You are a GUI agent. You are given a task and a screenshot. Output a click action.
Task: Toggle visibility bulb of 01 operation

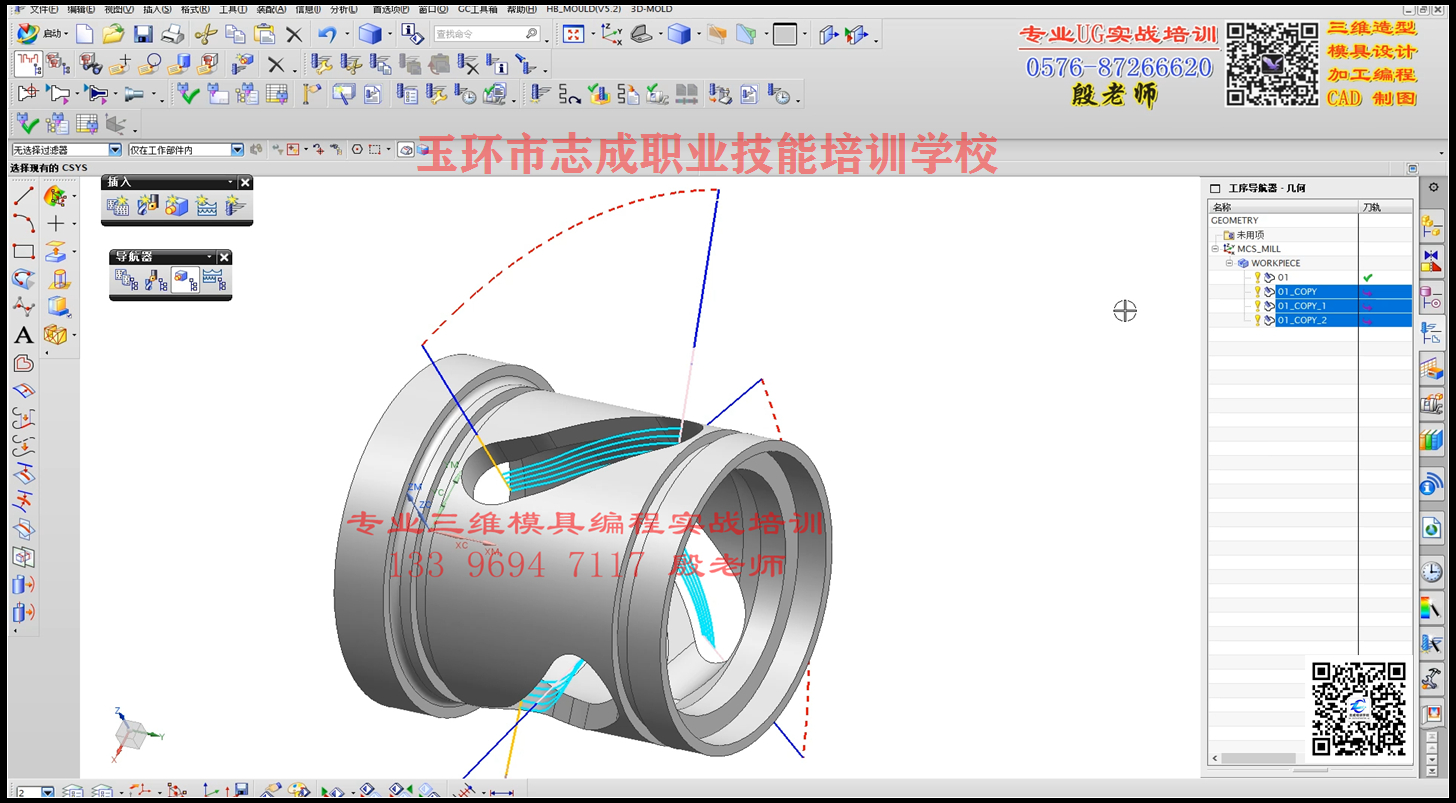point(1258,277)
